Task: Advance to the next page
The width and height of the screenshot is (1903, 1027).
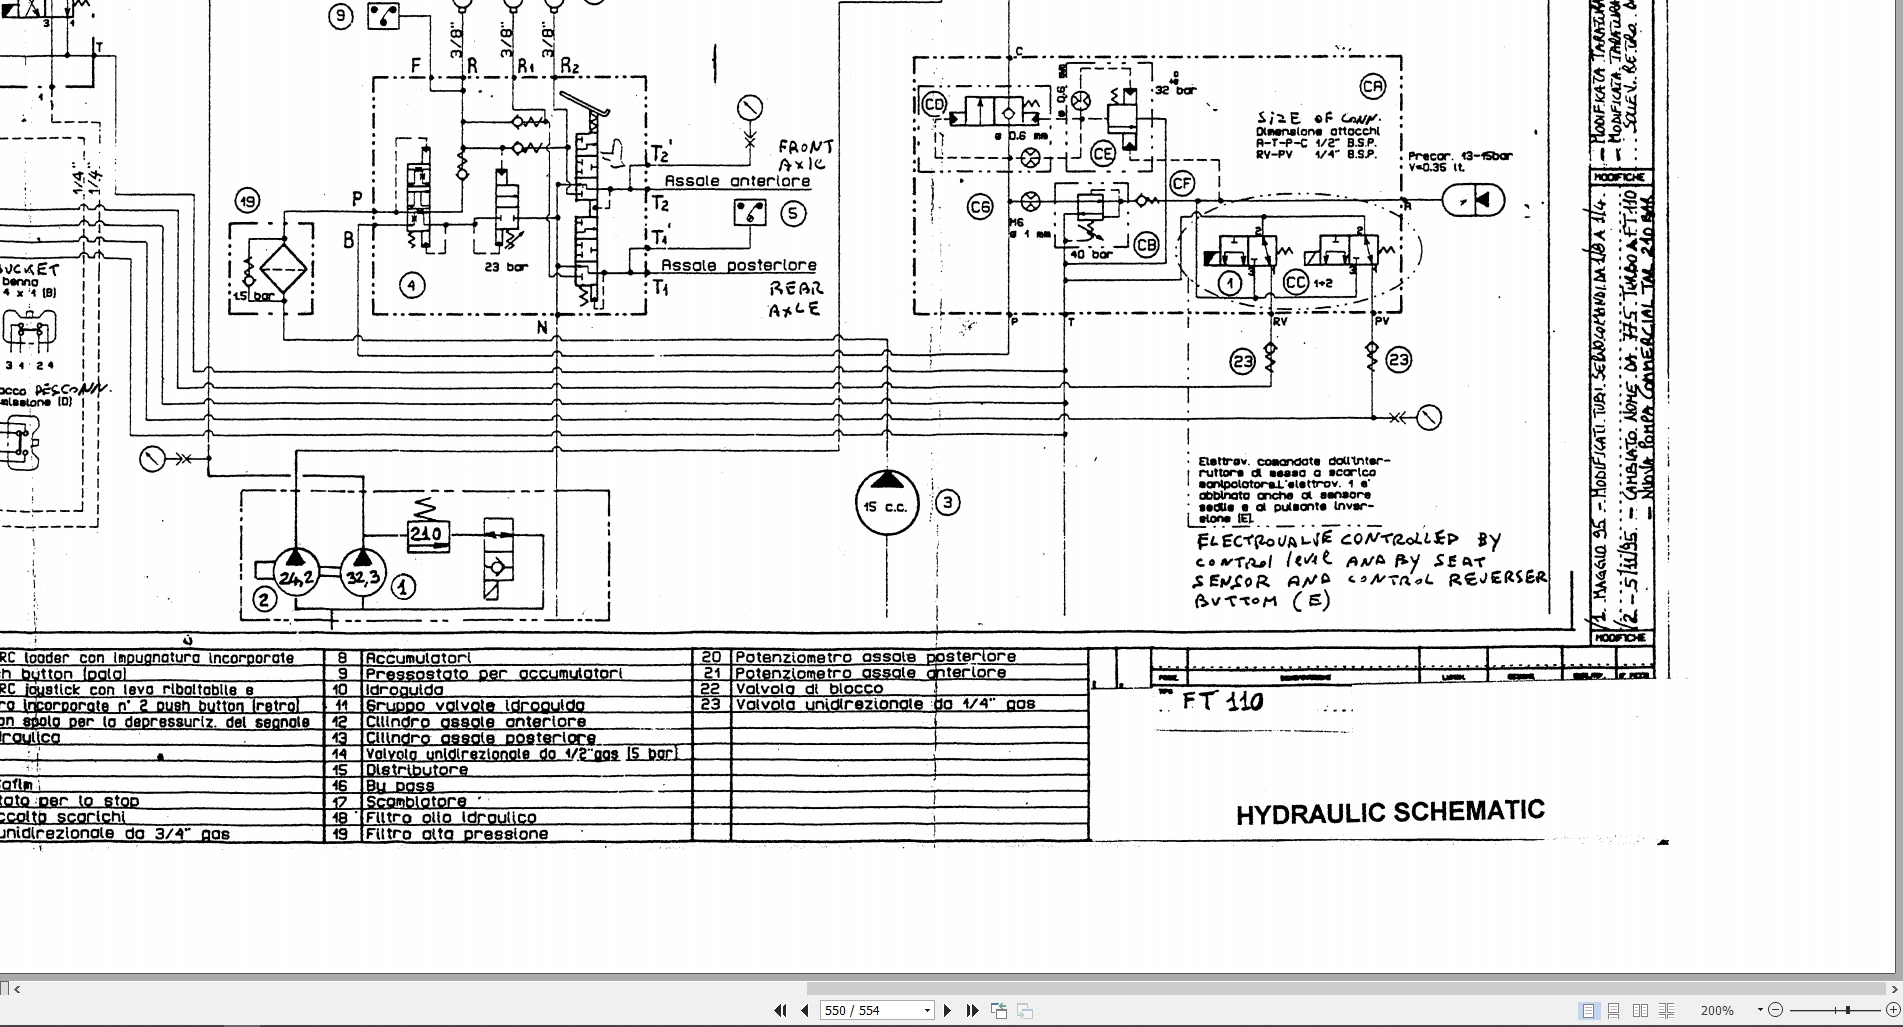Action: pos(947,1010)
